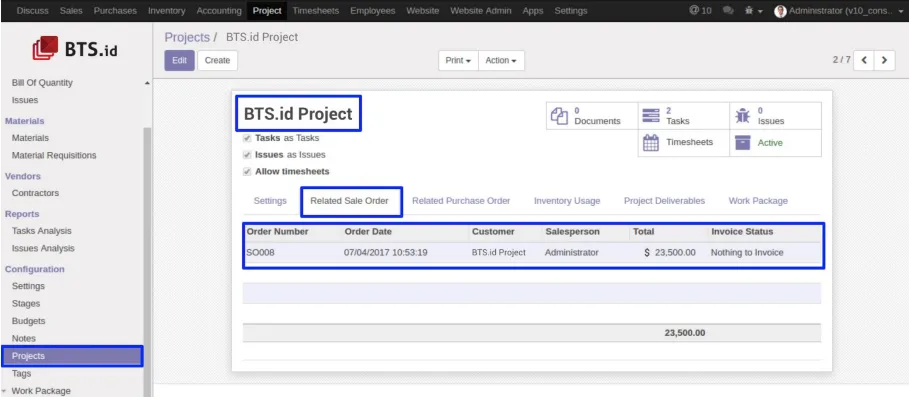Open the Discuss menu
The width and height of the screenshot is (909, 397).
click(32, 10)
